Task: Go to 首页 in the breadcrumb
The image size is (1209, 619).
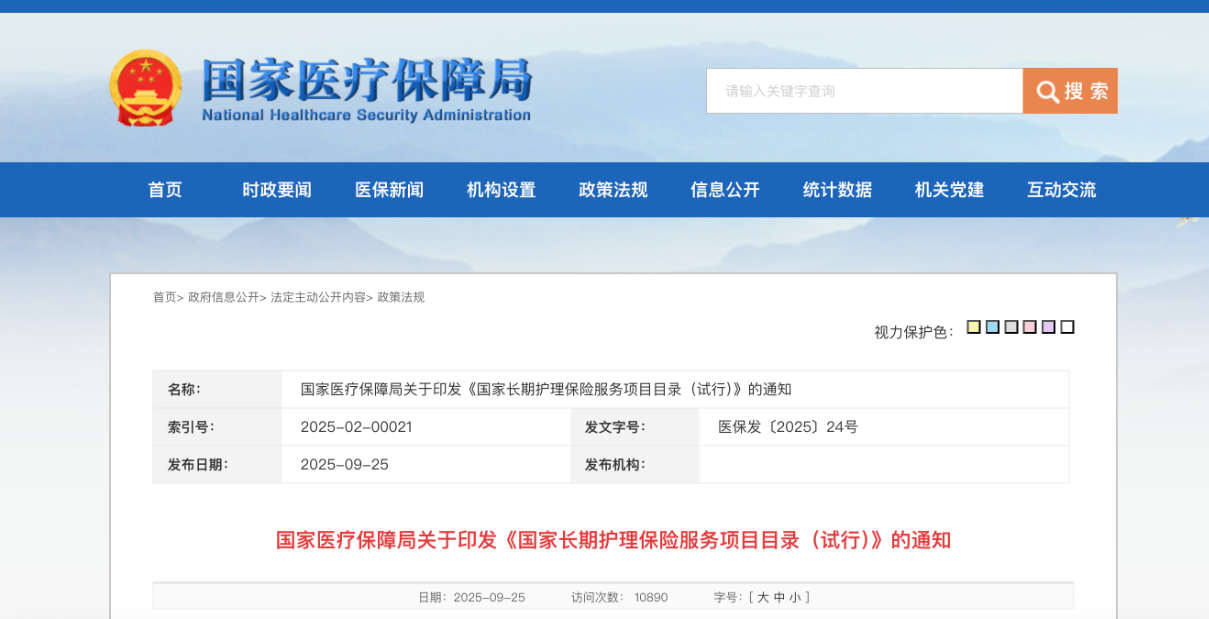Action: pos(164,297)
